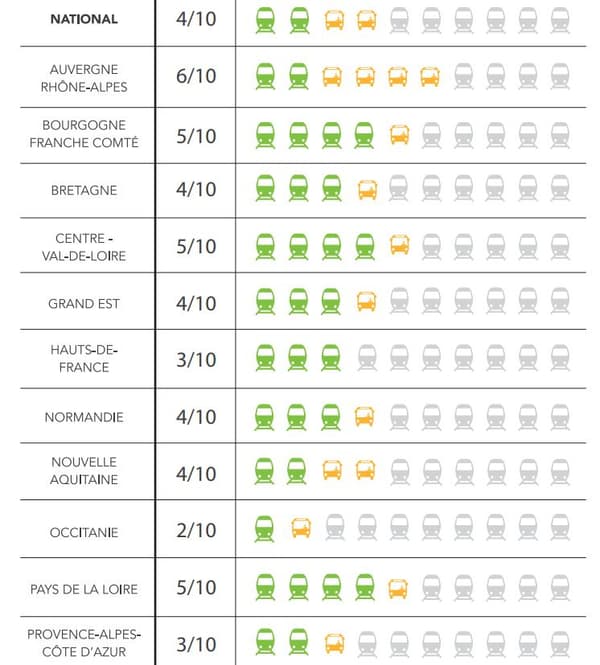
Task: Click the last grey train in Grand Est row
Action: point(560,301)
